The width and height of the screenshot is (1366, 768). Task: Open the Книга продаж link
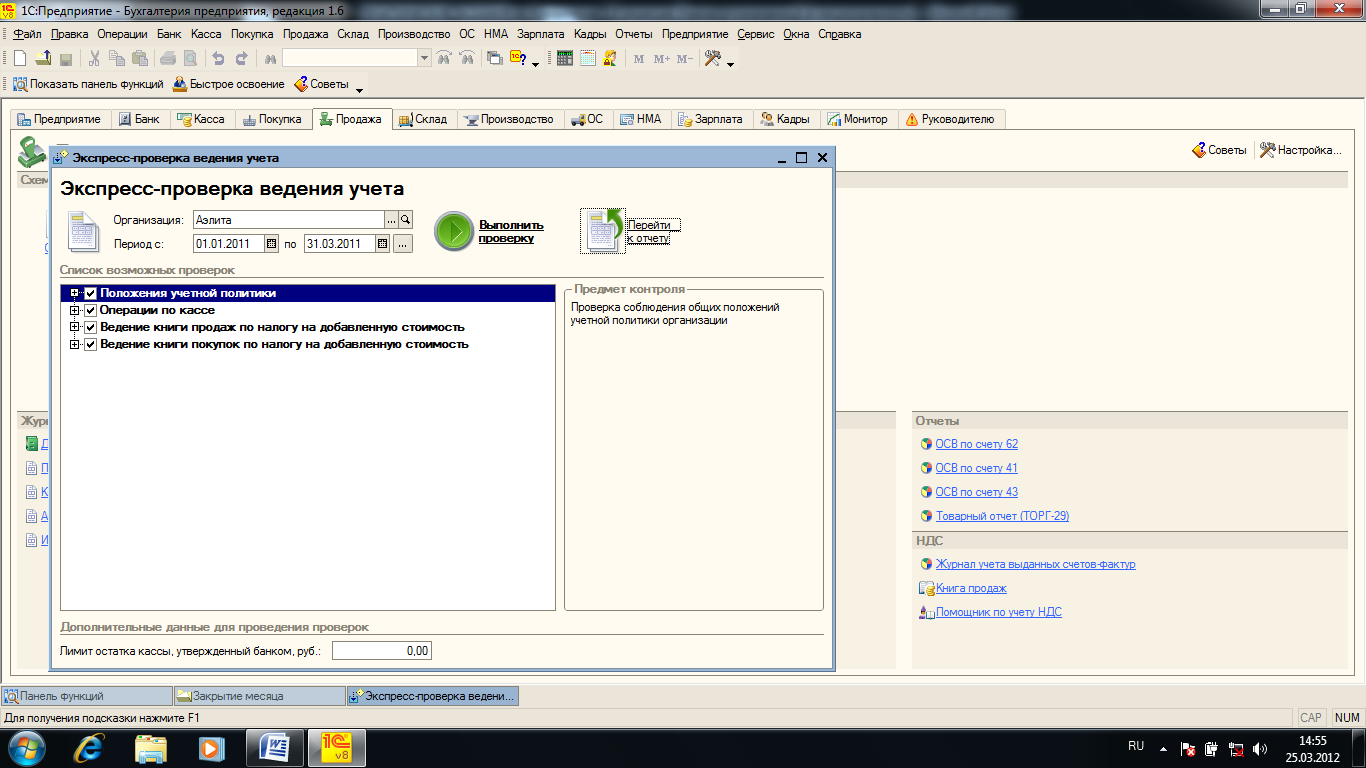tap(971, 588)
